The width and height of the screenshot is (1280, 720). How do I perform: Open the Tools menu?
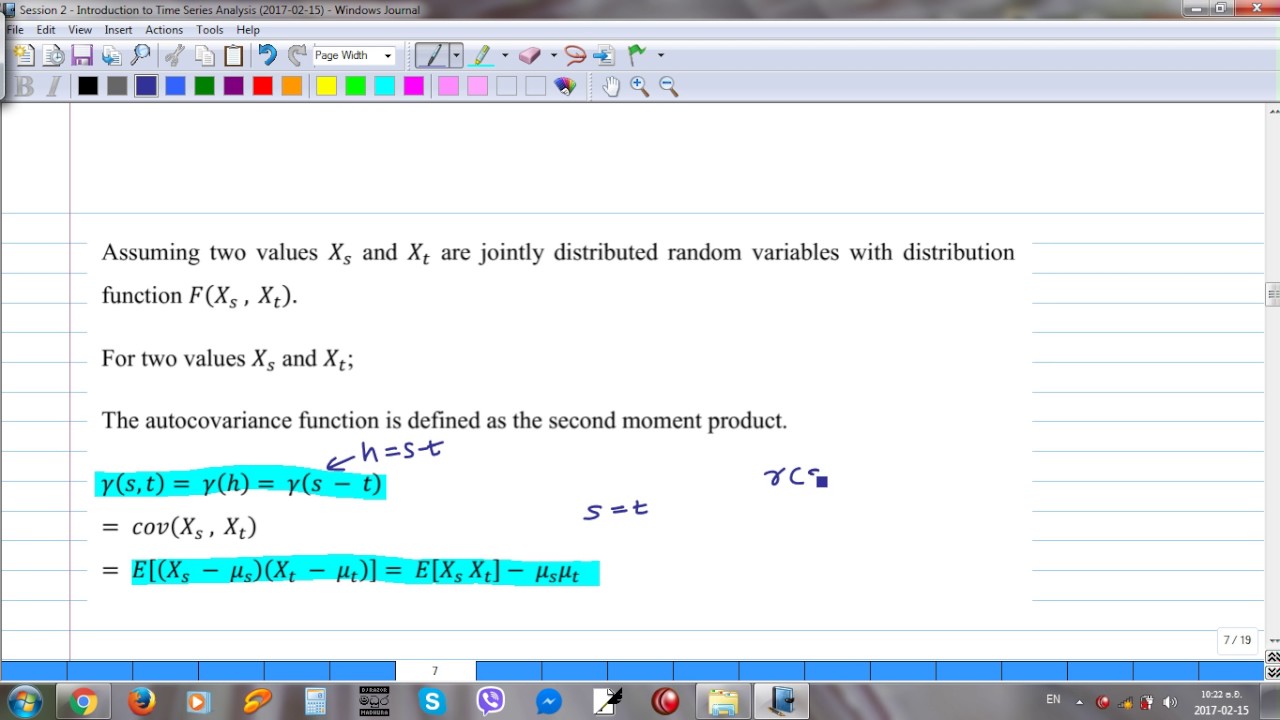tap(210, 30)
